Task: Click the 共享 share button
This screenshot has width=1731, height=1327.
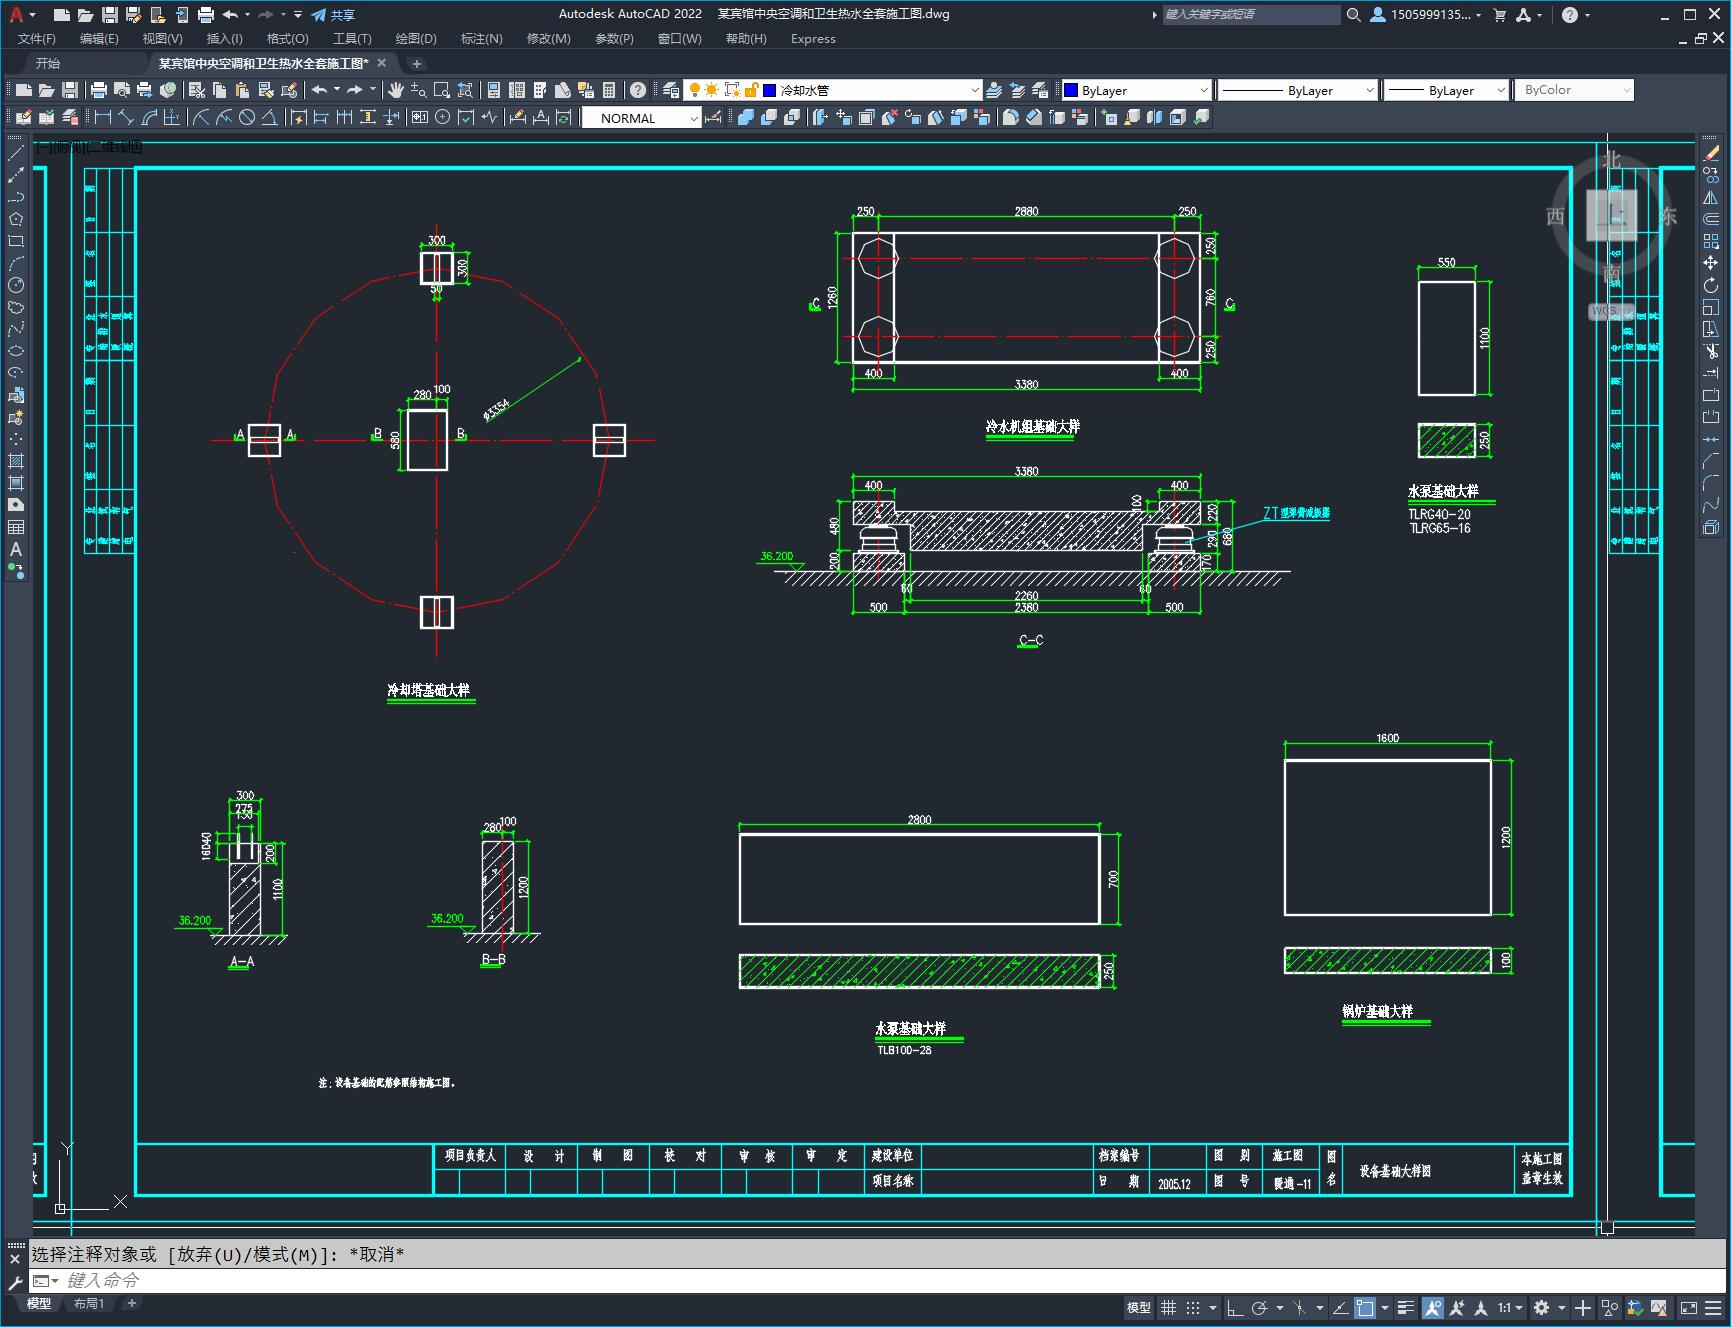Action: [x=333, y=15]
